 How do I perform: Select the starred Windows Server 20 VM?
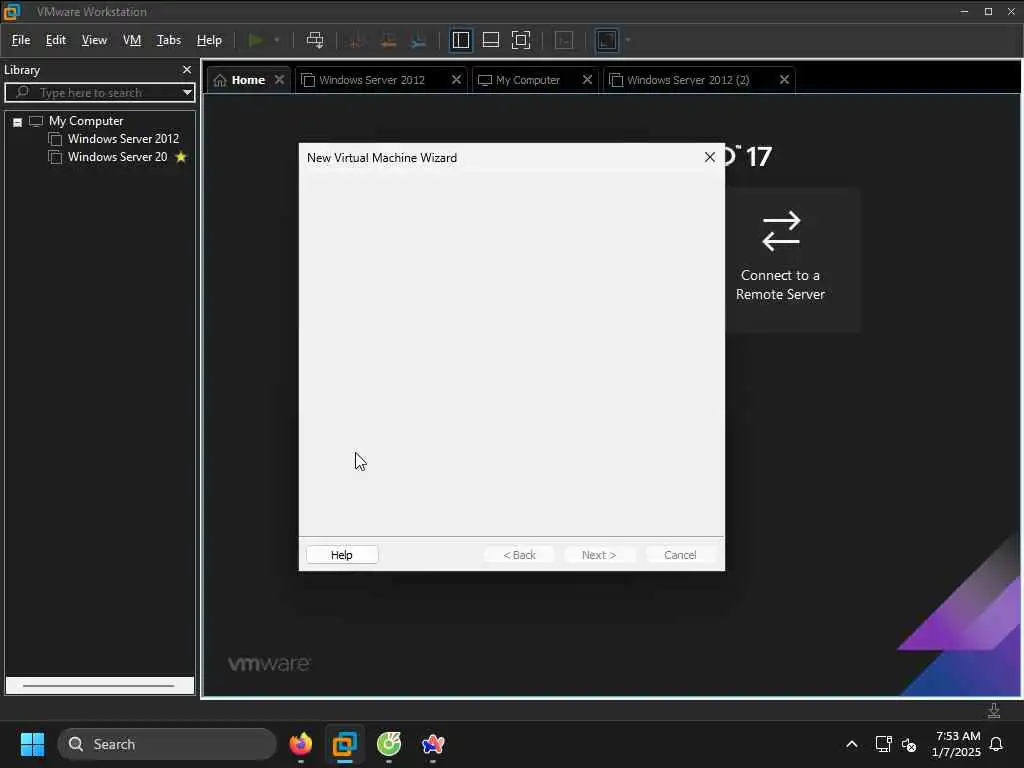tap(117, 157)
